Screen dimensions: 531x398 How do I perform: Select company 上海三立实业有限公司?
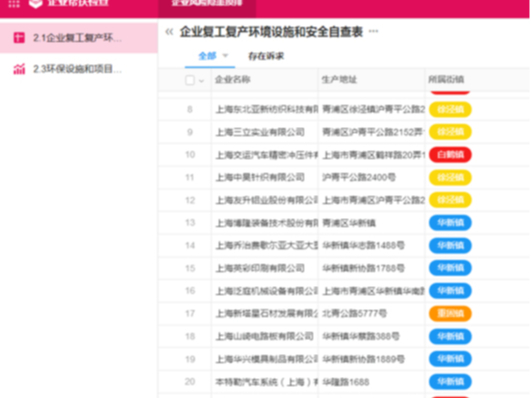point(260,132)
